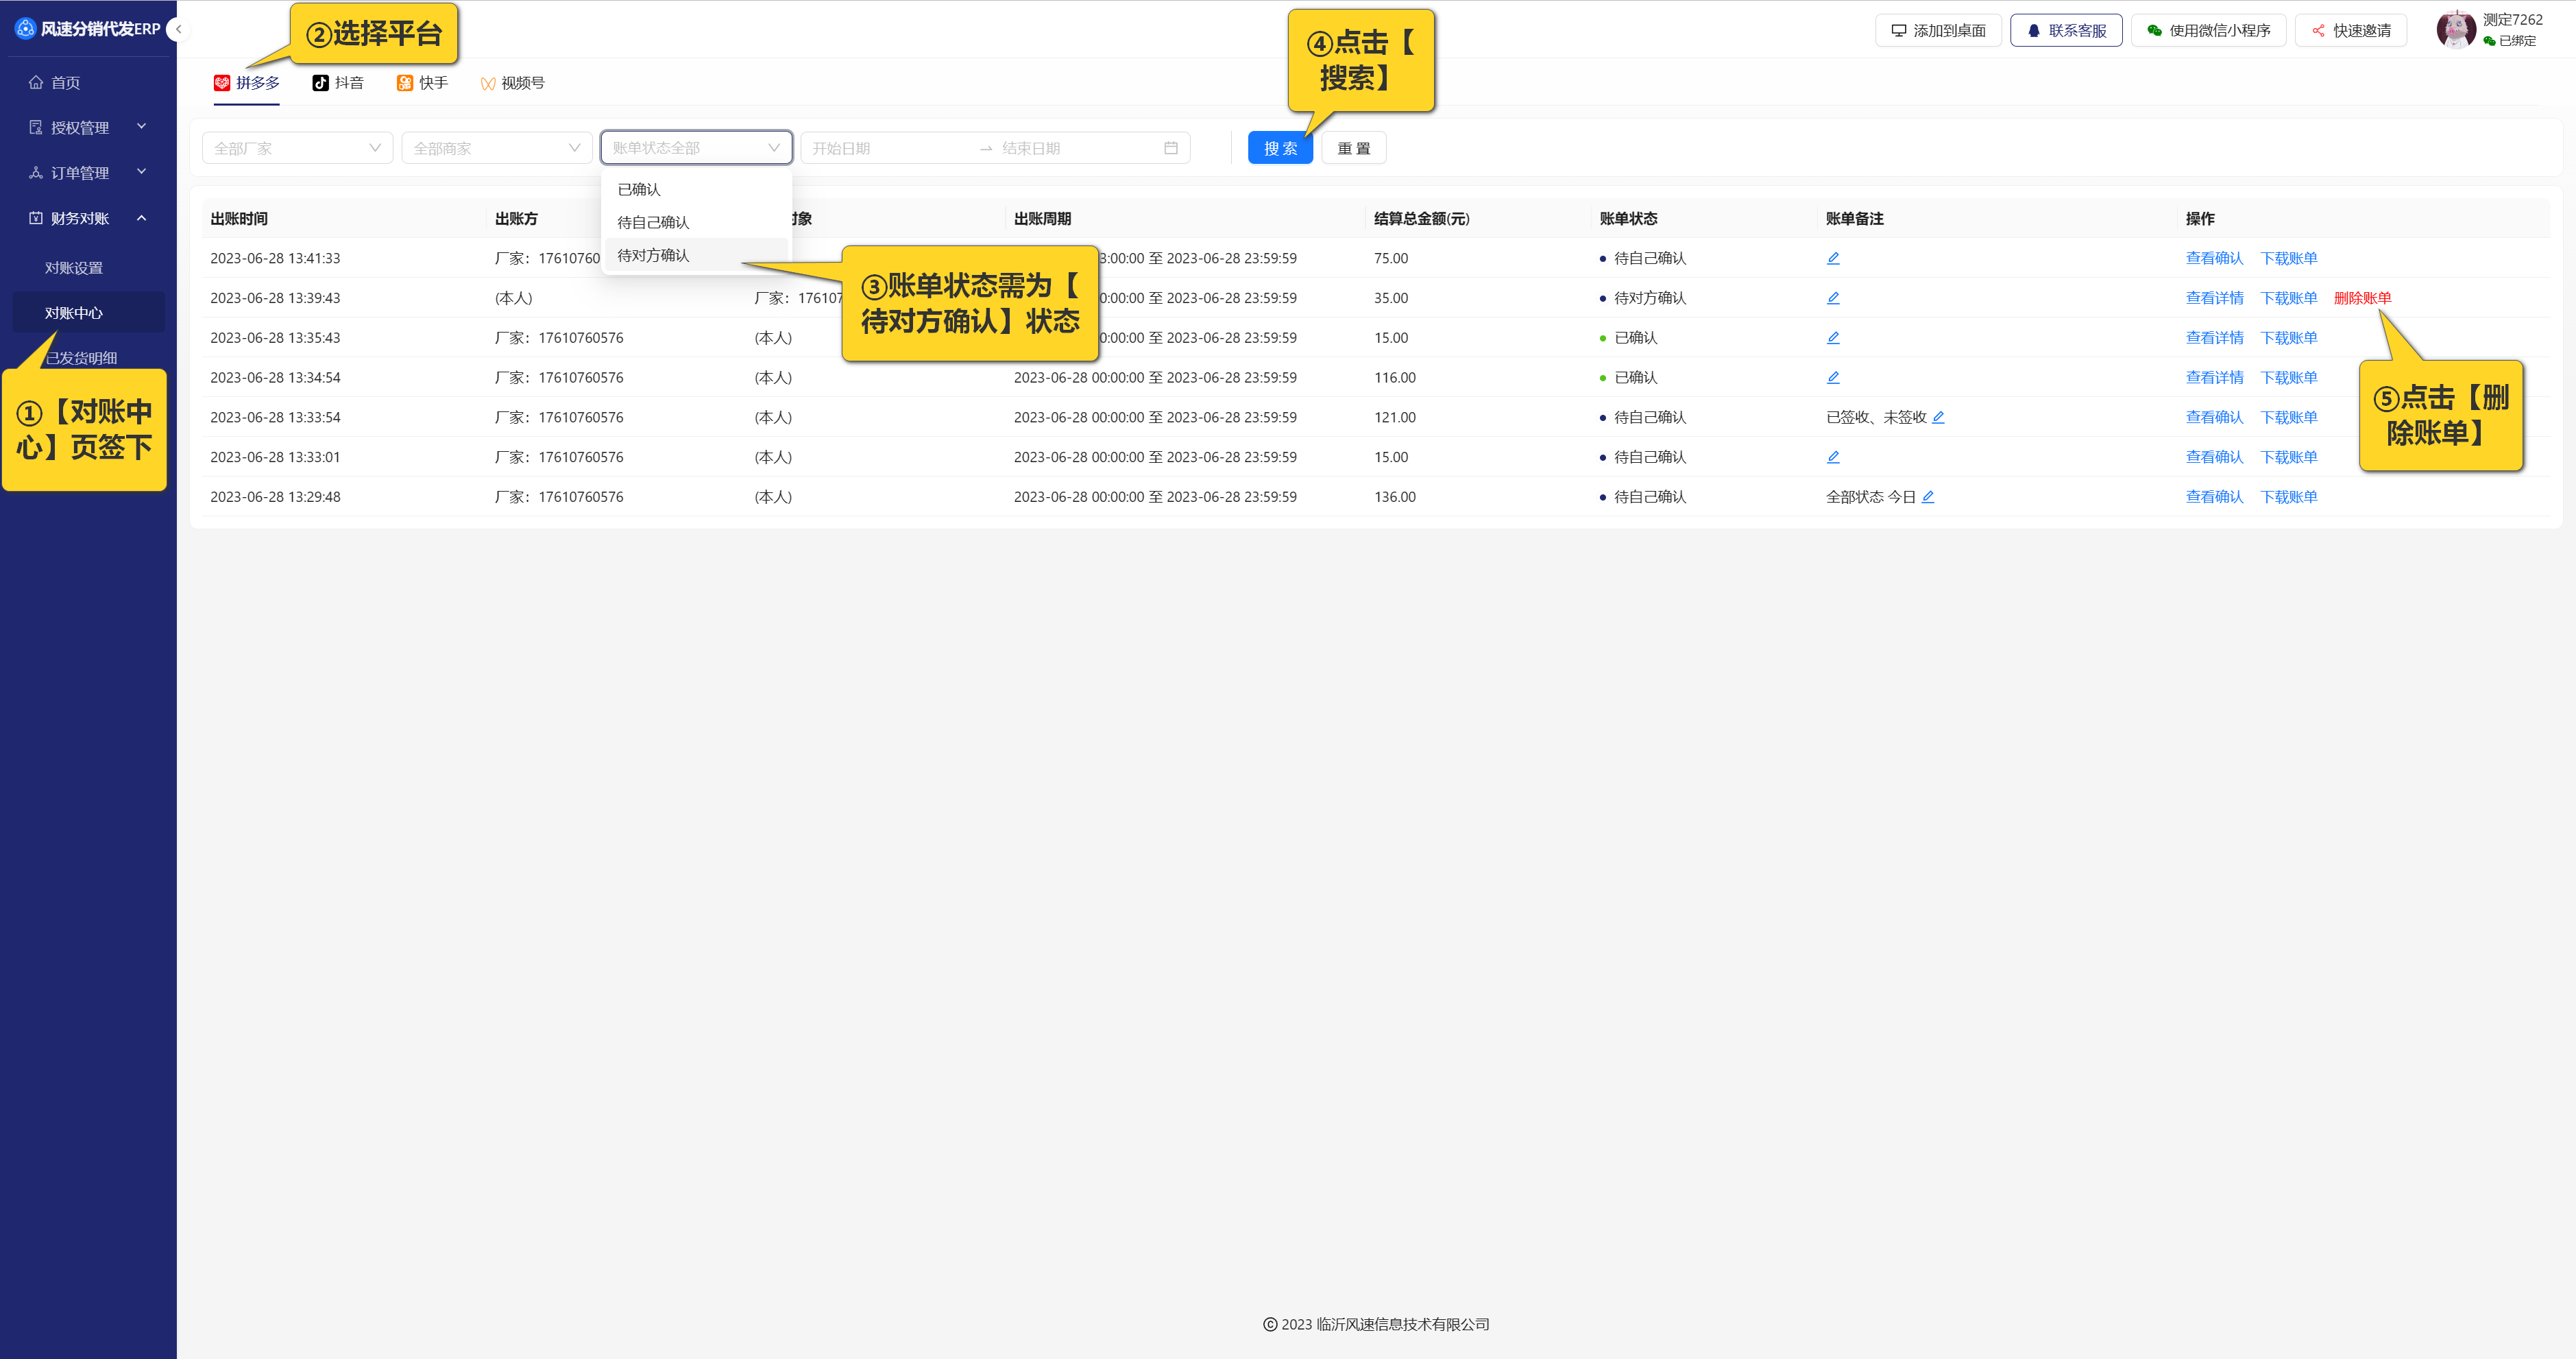Click 首页 home icon in sidebar
Viewport: 2576px width, 1359px height.
[x=36, y=82]
